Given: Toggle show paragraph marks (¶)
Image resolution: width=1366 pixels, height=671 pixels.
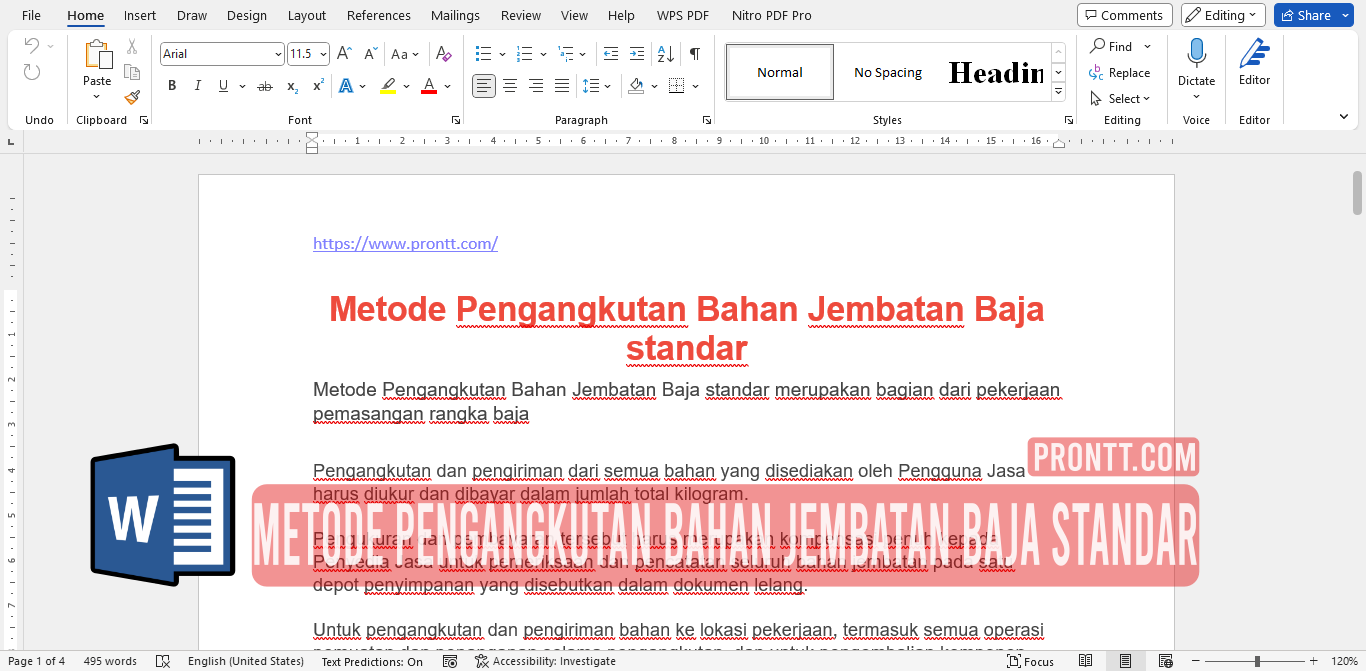Looking at the screenshot, I should [x=695, y=54].
